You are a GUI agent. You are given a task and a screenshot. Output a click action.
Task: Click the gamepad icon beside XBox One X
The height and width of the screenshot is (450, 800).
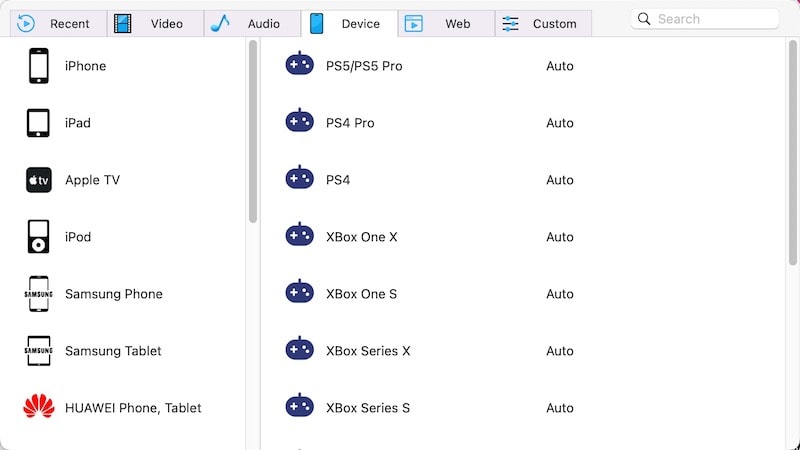(x=299, y=235)
